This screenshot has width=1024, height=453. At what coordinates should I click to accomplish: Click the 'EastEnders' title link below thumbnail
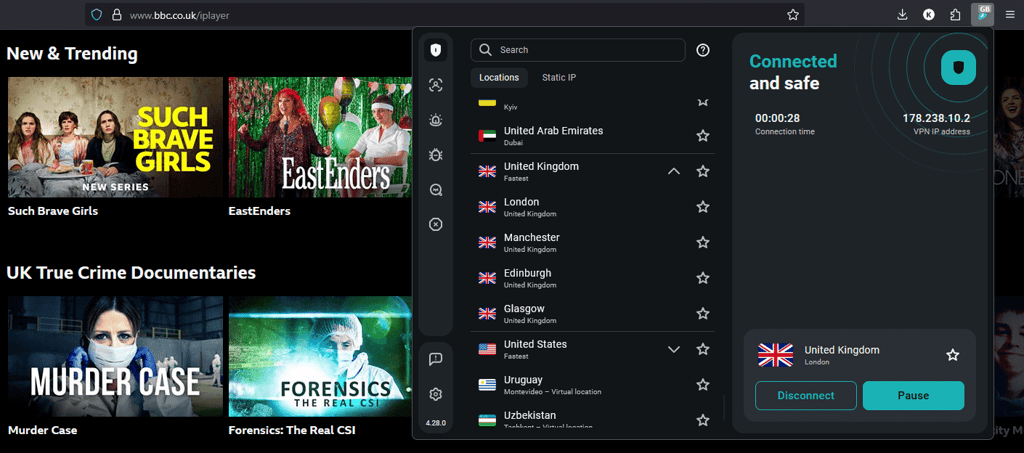point(259,211)
